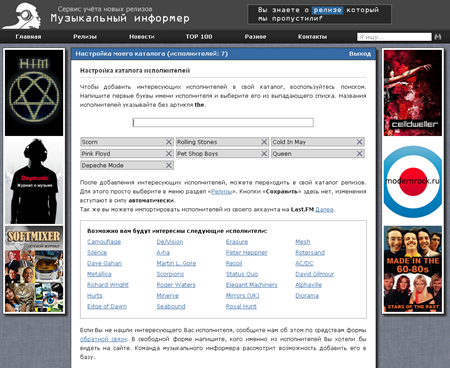Open the HIM banner image

click(34, 93)
